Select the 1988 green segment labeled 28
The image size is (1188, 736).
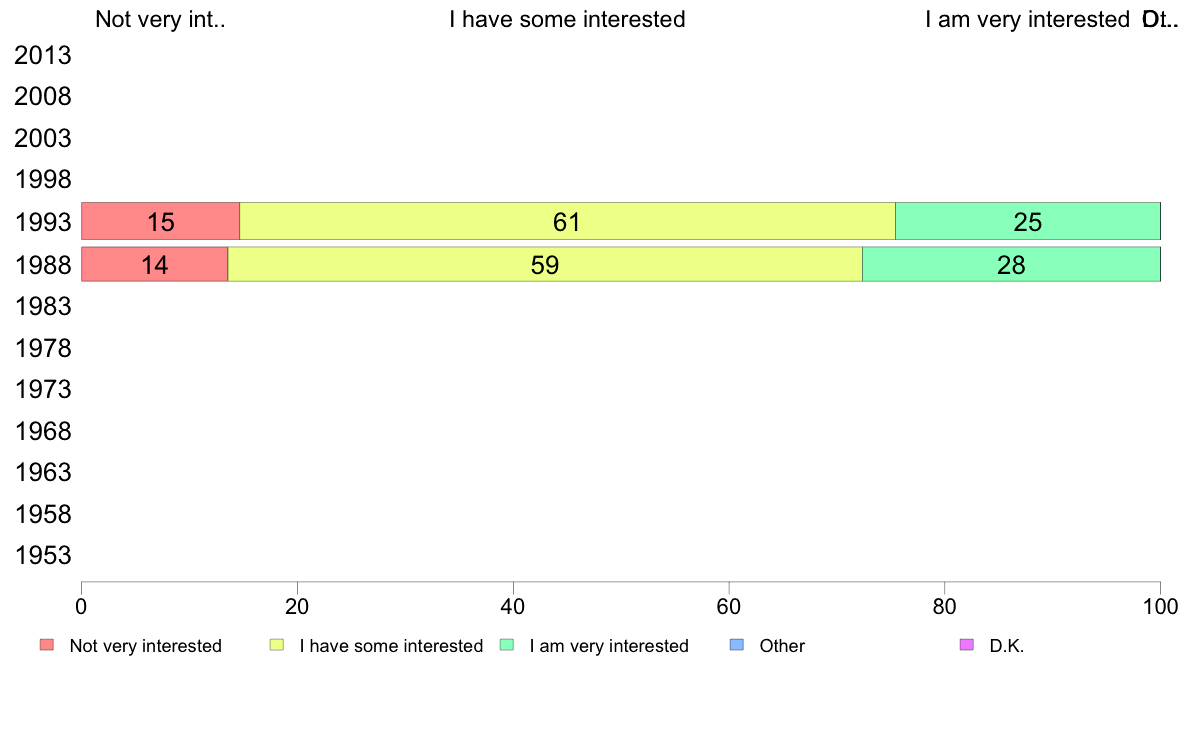click(1011, 265)
